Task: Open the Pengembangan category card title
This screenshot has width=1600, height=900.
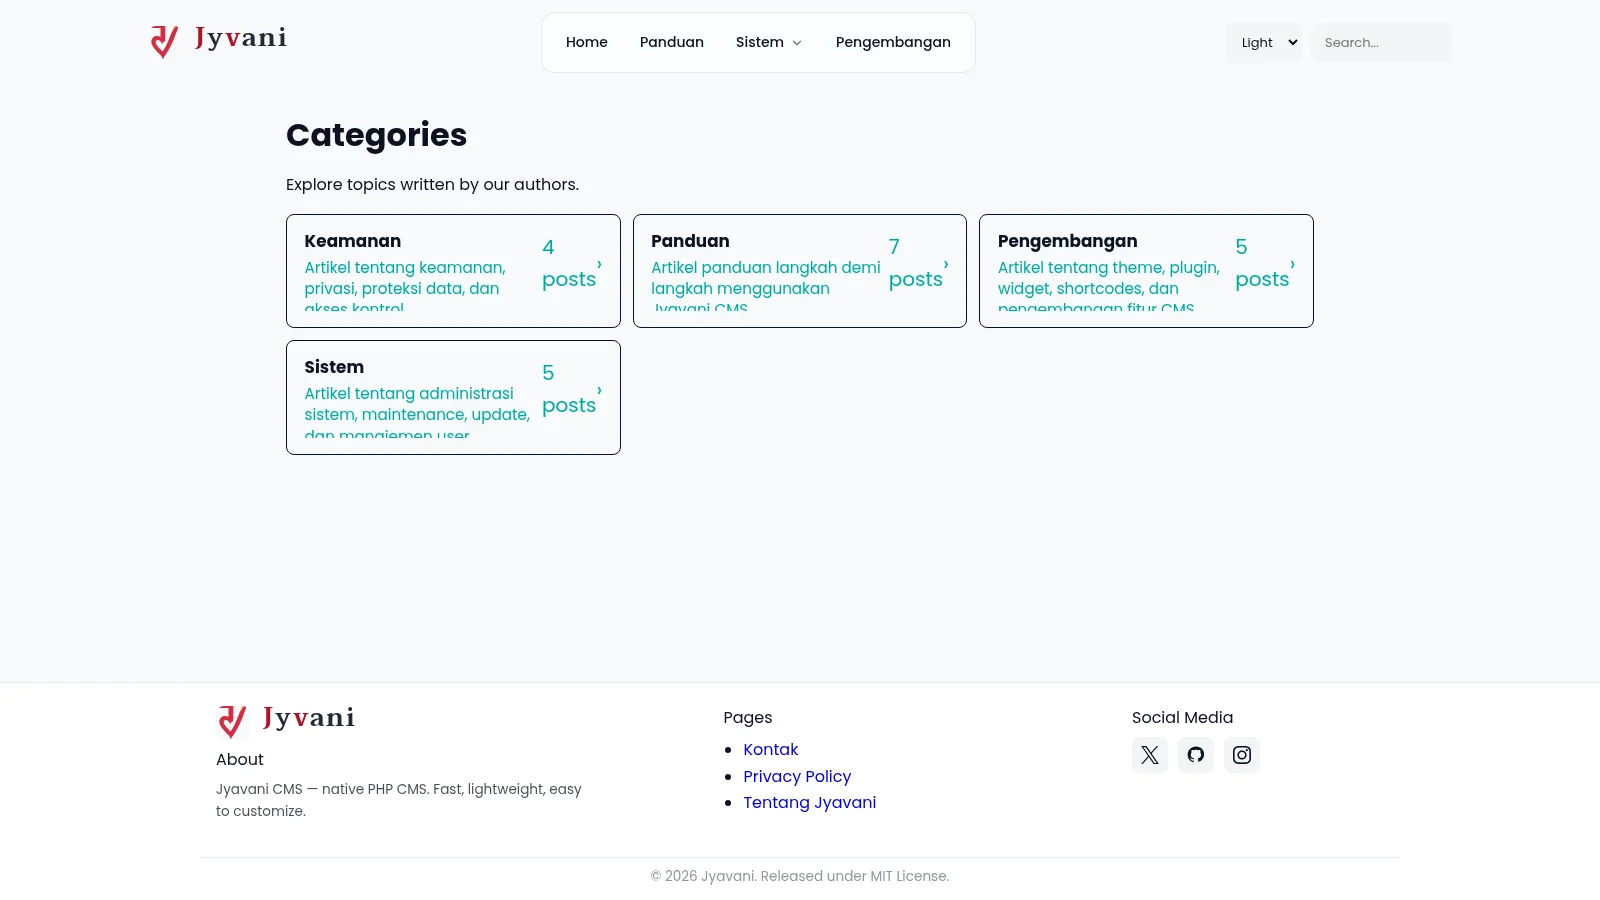Action: pyautogui.click(x=1067, y=241)
